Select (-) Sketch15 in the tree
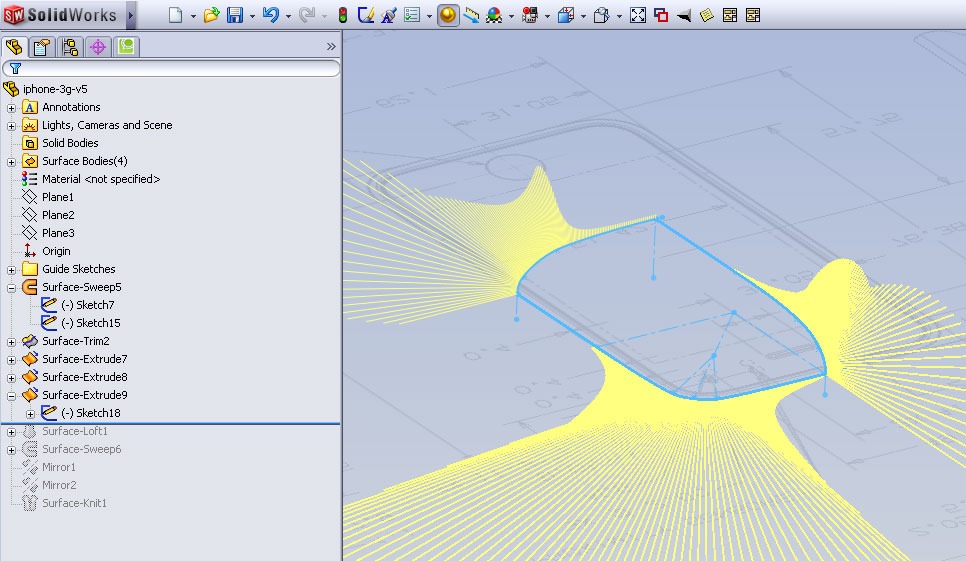This screenshot has height=561, width=966. click(91, 323)
